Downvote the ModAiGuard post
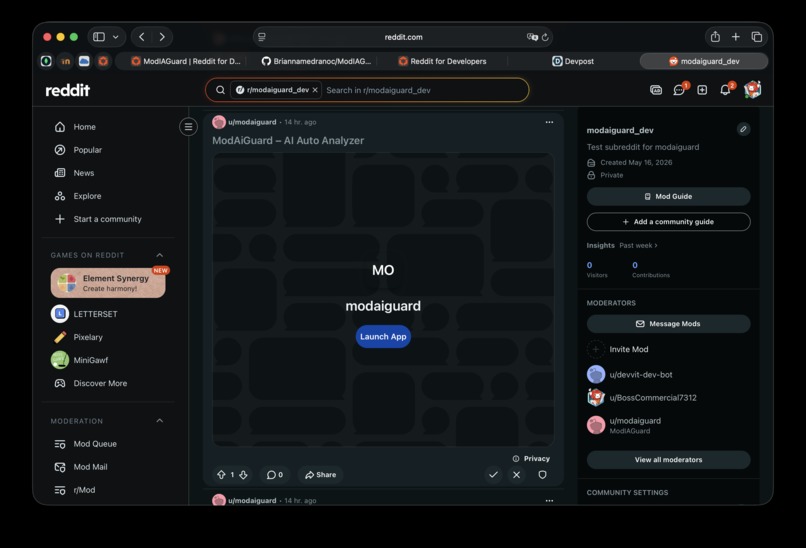Screen dimensions: 806x548 point(244,475)
